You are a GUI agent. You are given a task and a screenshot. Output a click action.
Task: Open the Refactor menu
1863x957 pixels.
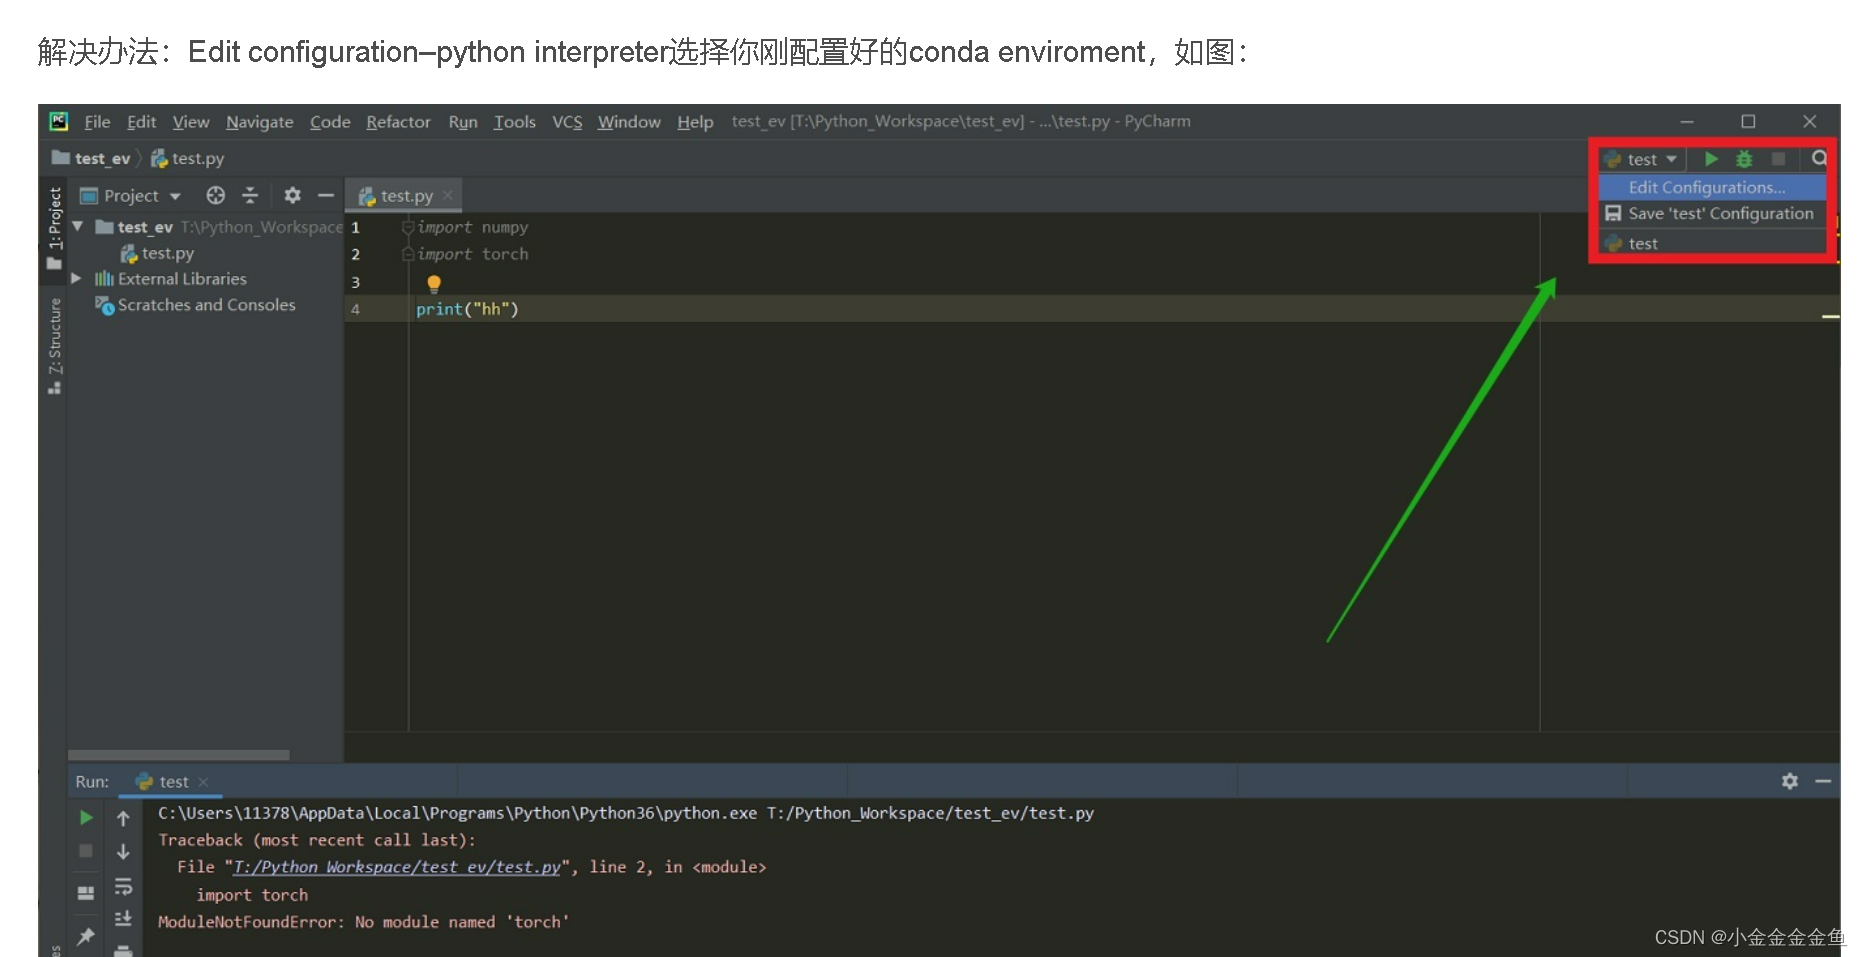398,121
